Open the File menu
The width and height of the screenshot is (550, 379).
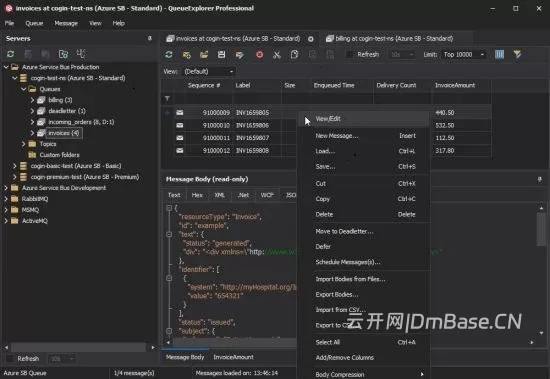click(x=9, y=23)
